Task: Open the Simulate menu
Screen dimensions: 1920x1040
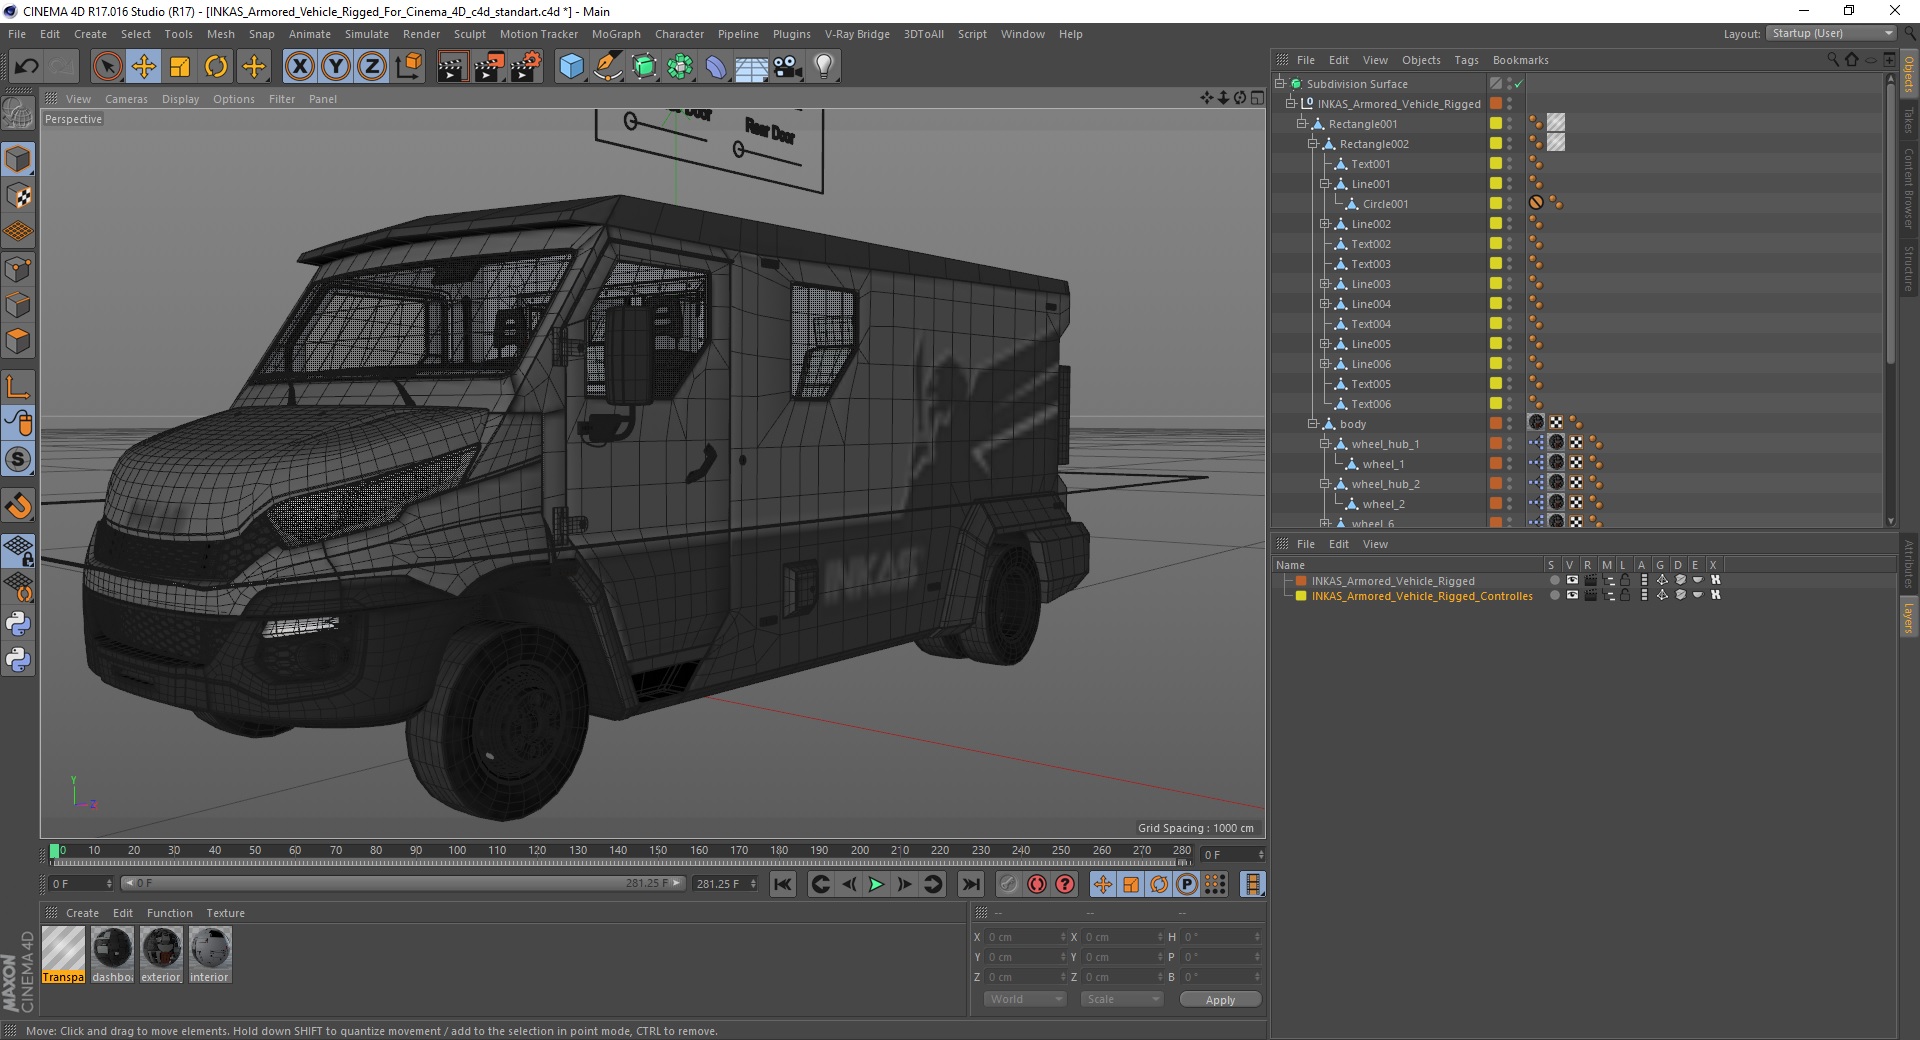Action: pyautogui.click(x=366, y=34)
